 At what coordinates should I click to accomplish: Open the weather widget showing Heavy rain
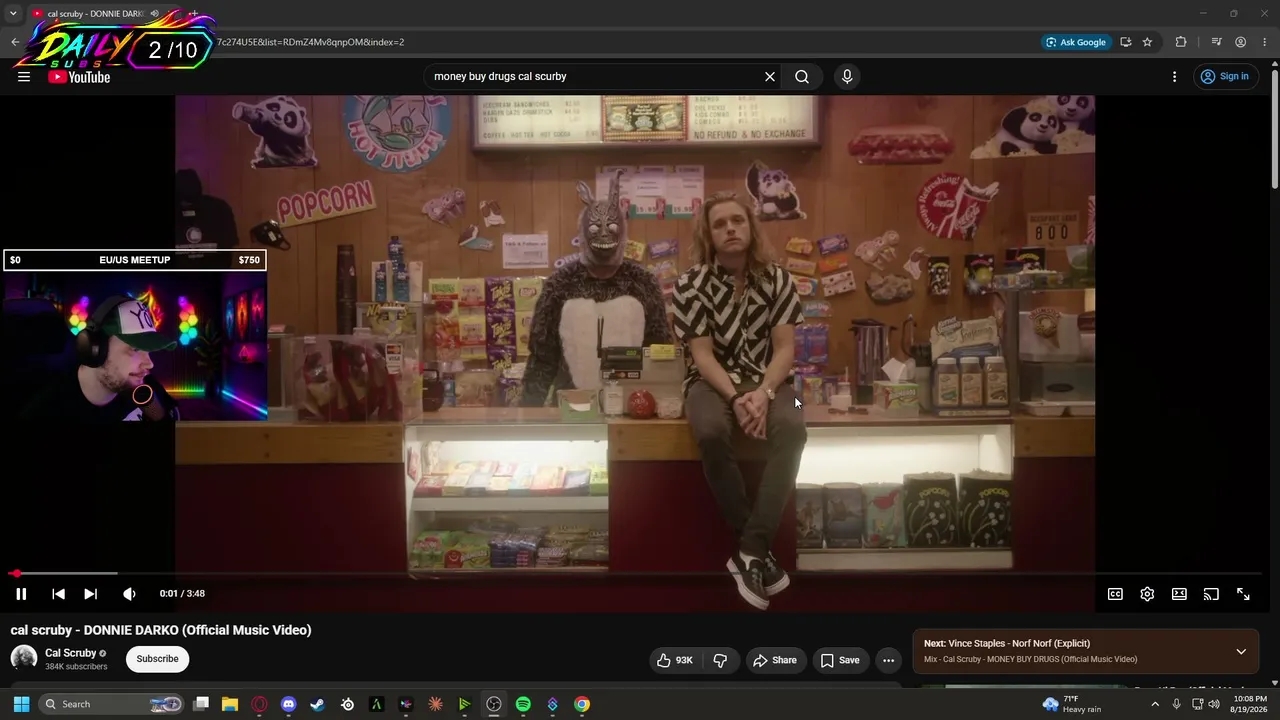1072,704
